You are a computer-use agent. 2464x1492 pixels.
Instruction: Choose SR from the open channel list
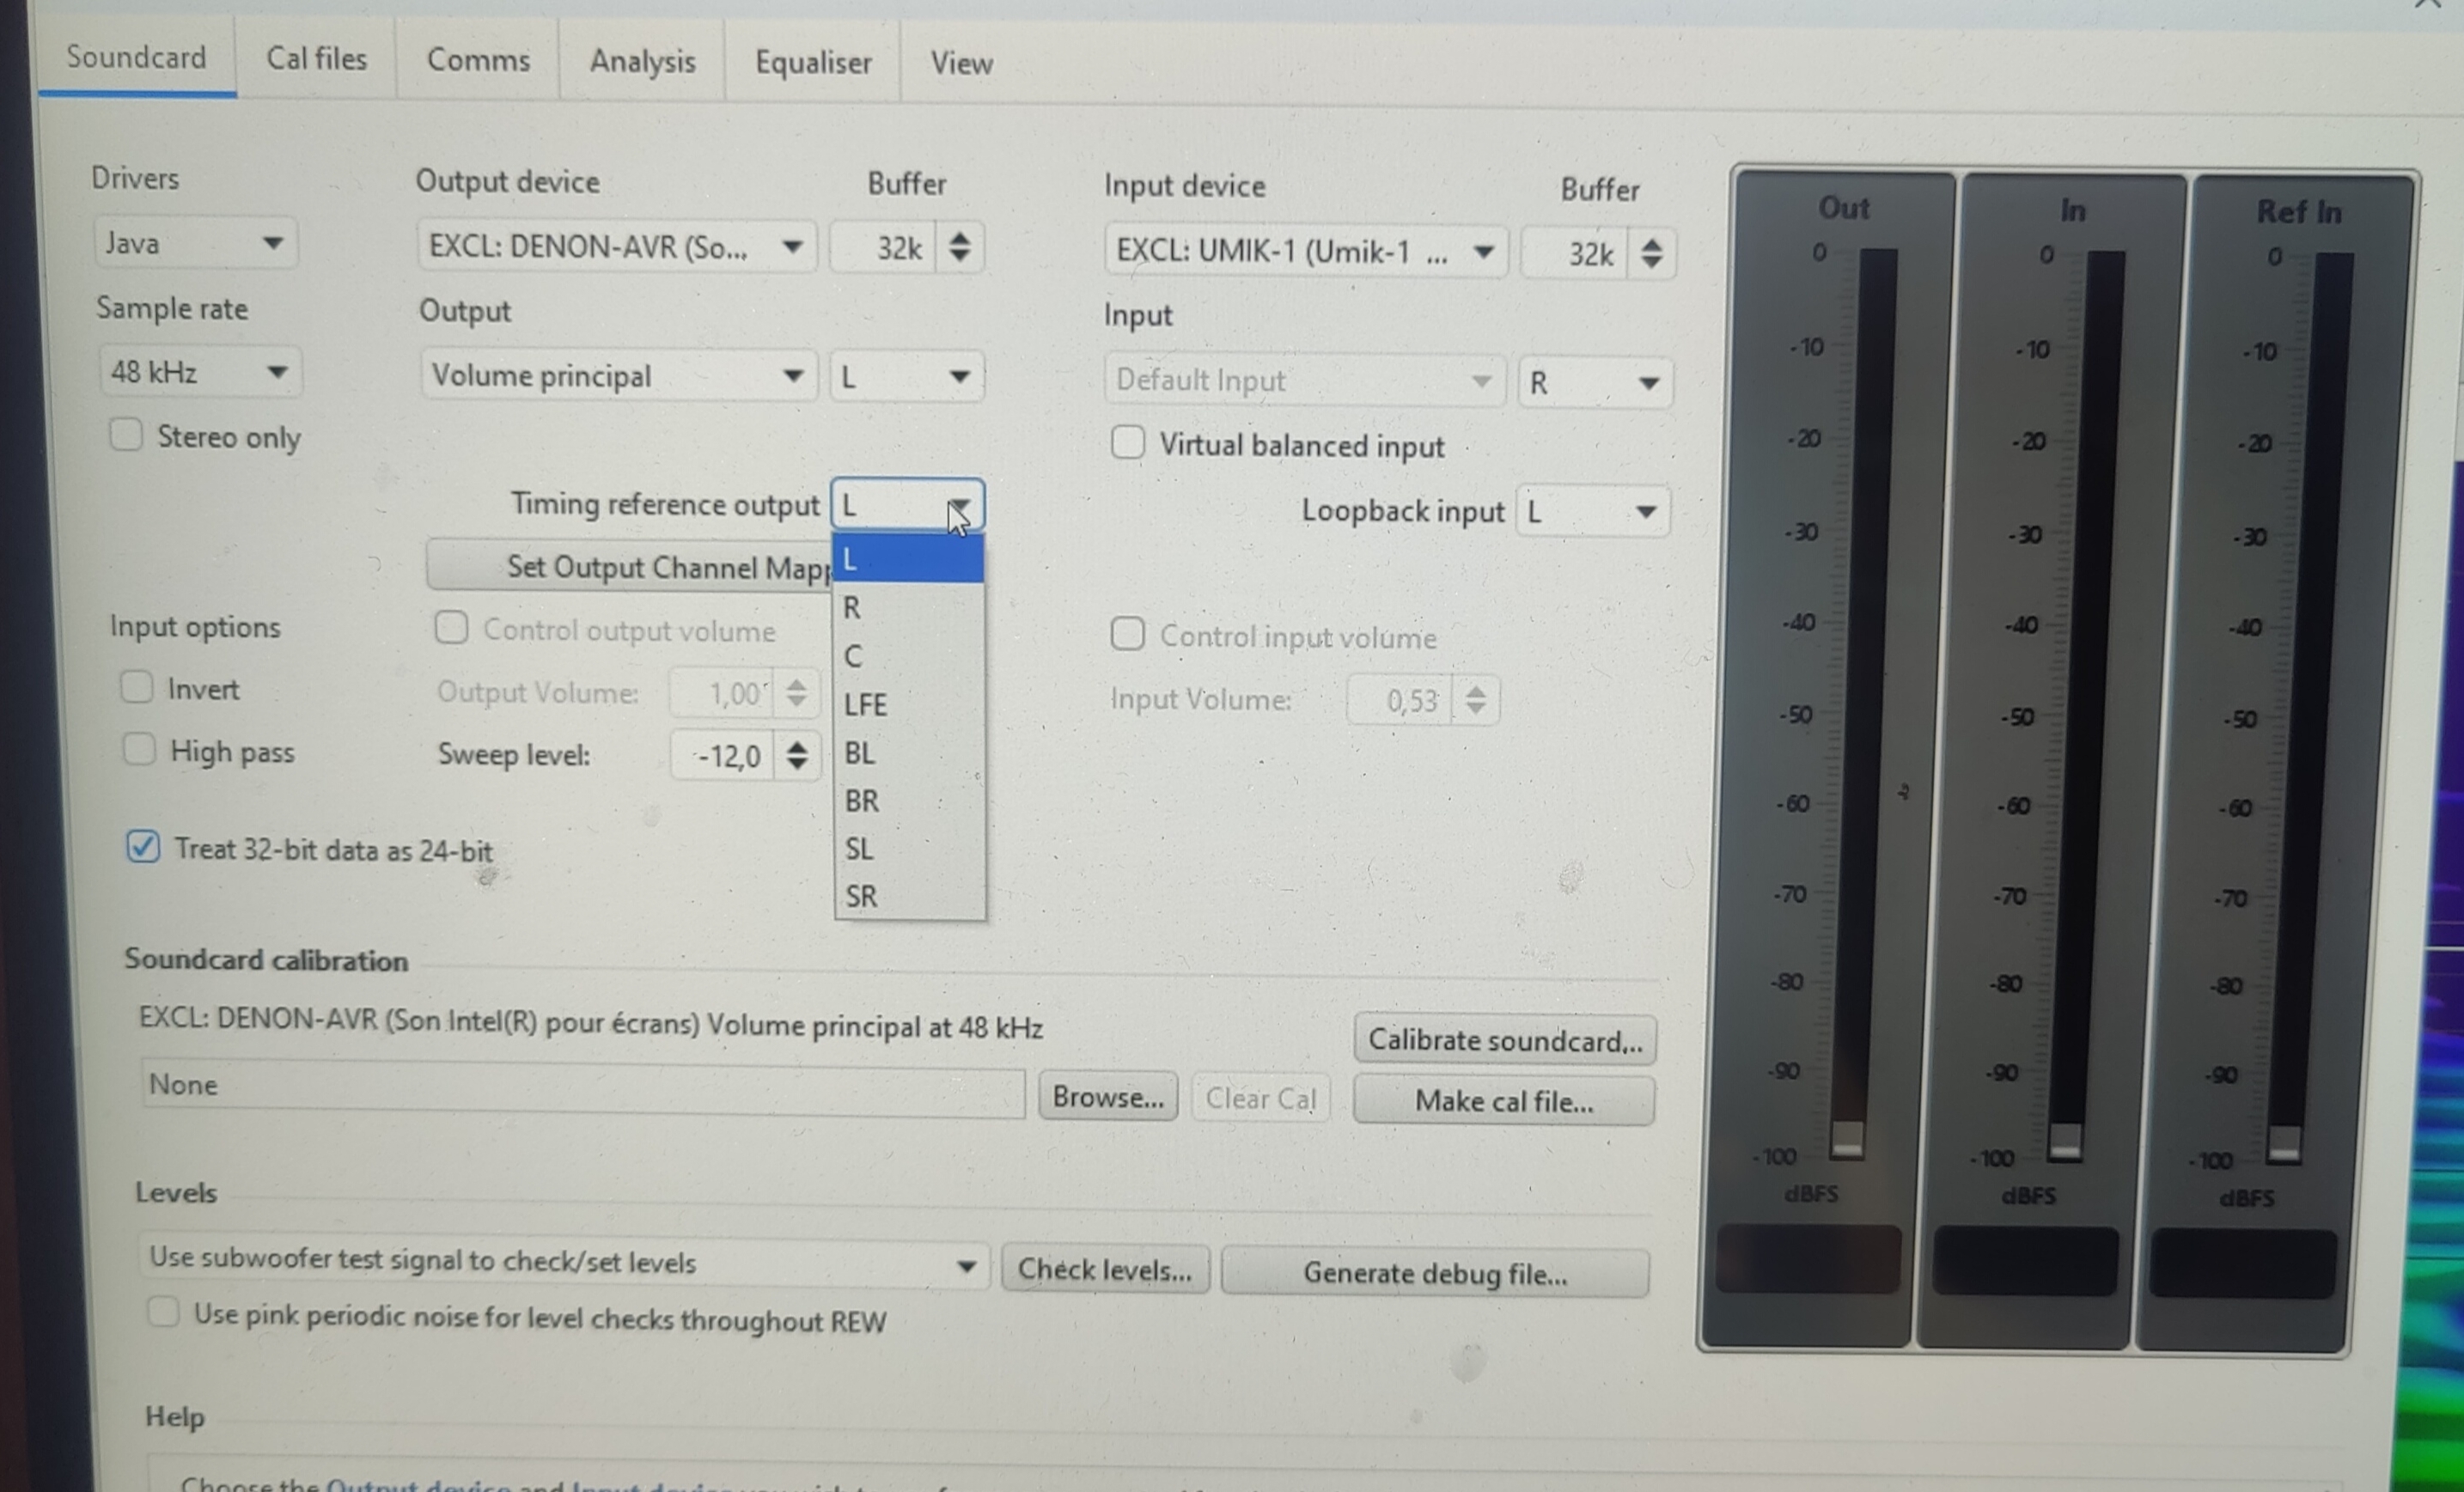click(862, 895)
